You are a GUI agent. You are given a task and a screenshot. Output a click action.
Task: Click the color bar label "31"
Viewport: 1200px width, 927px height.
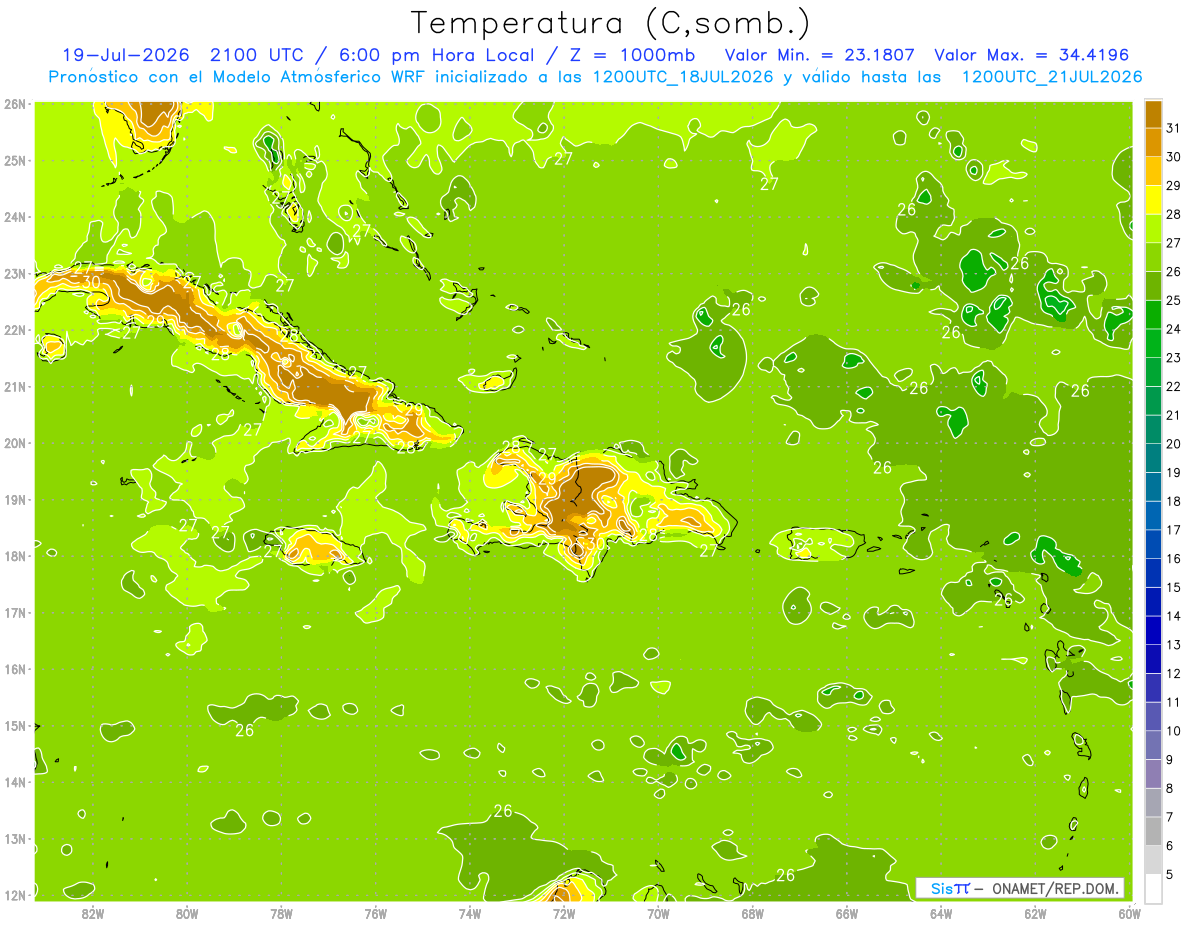coord(1174,128)
